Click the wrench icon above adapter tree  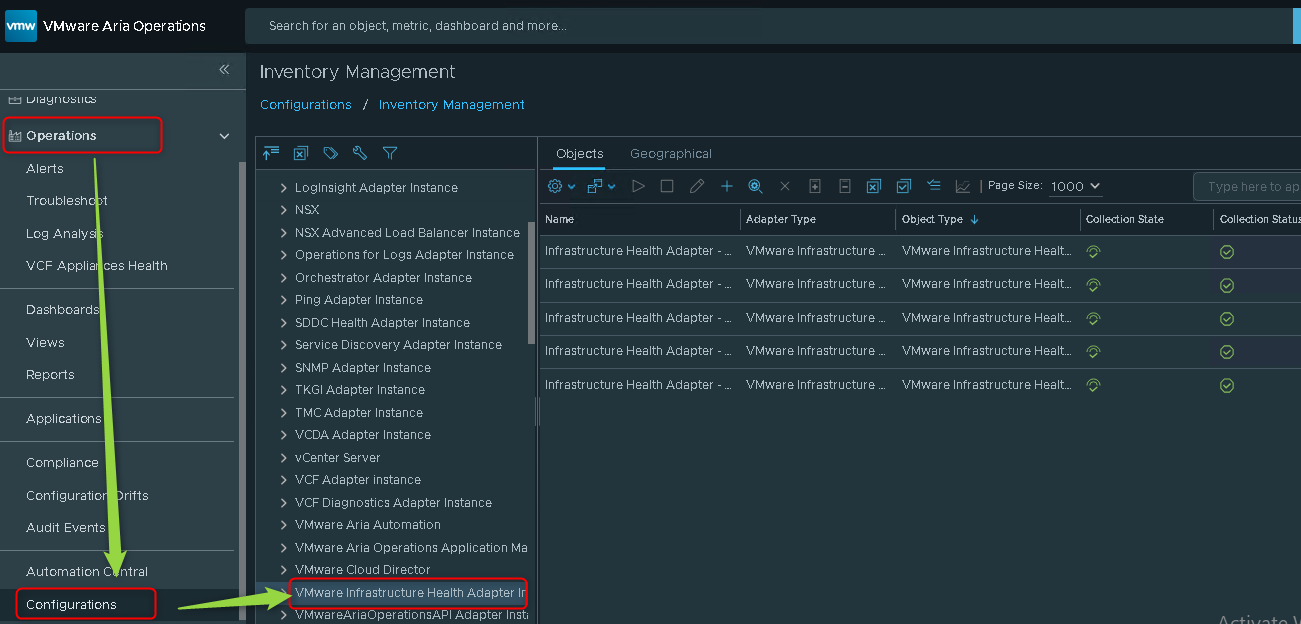(360, 153)
